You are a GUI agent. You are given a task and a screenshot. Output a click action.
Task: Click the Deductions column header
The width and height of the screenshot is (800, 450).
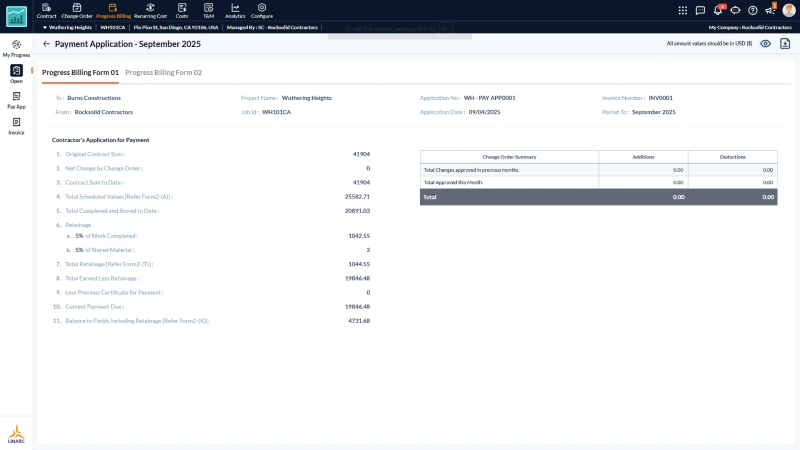tap(733, 157)
